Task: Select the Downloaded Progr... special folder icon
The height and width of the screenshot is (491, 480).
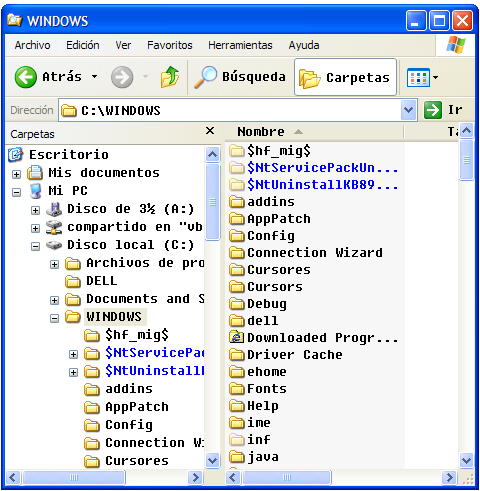Action: (x=237, y=337)
